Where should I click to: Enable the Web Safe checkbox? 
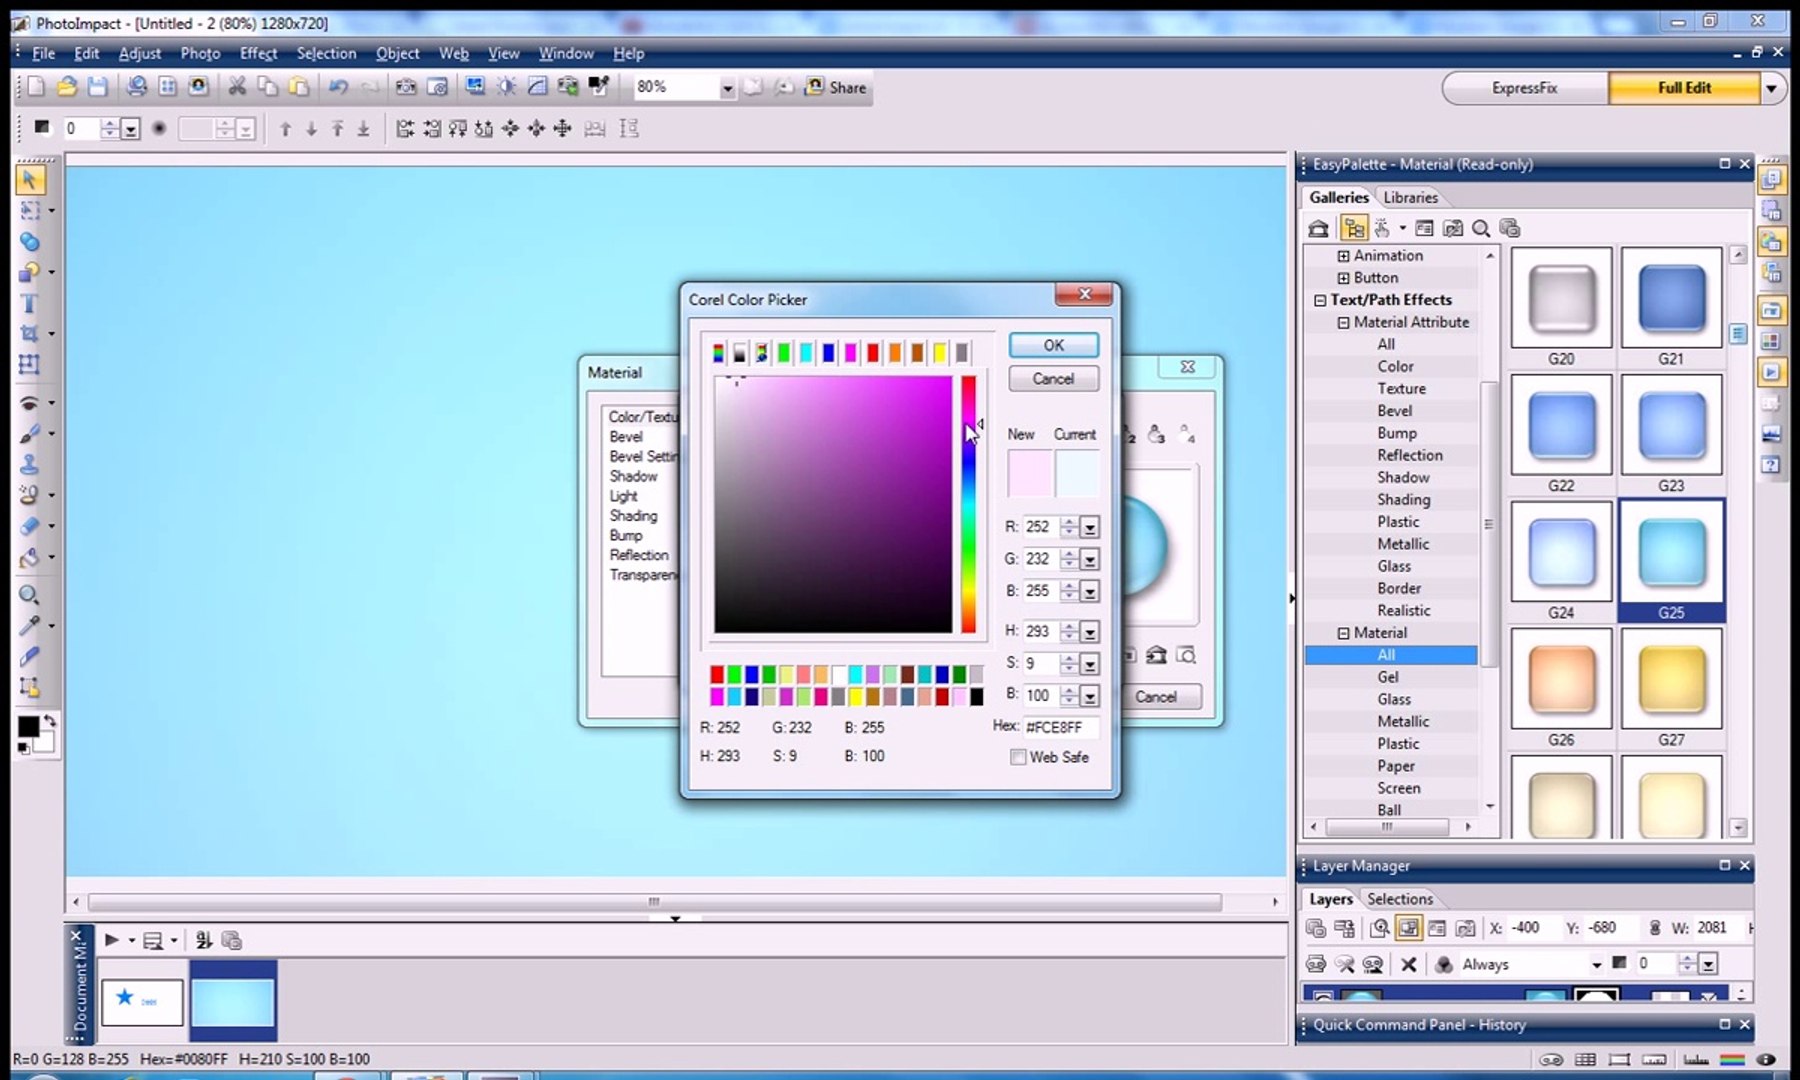(x=1018, y=758)
